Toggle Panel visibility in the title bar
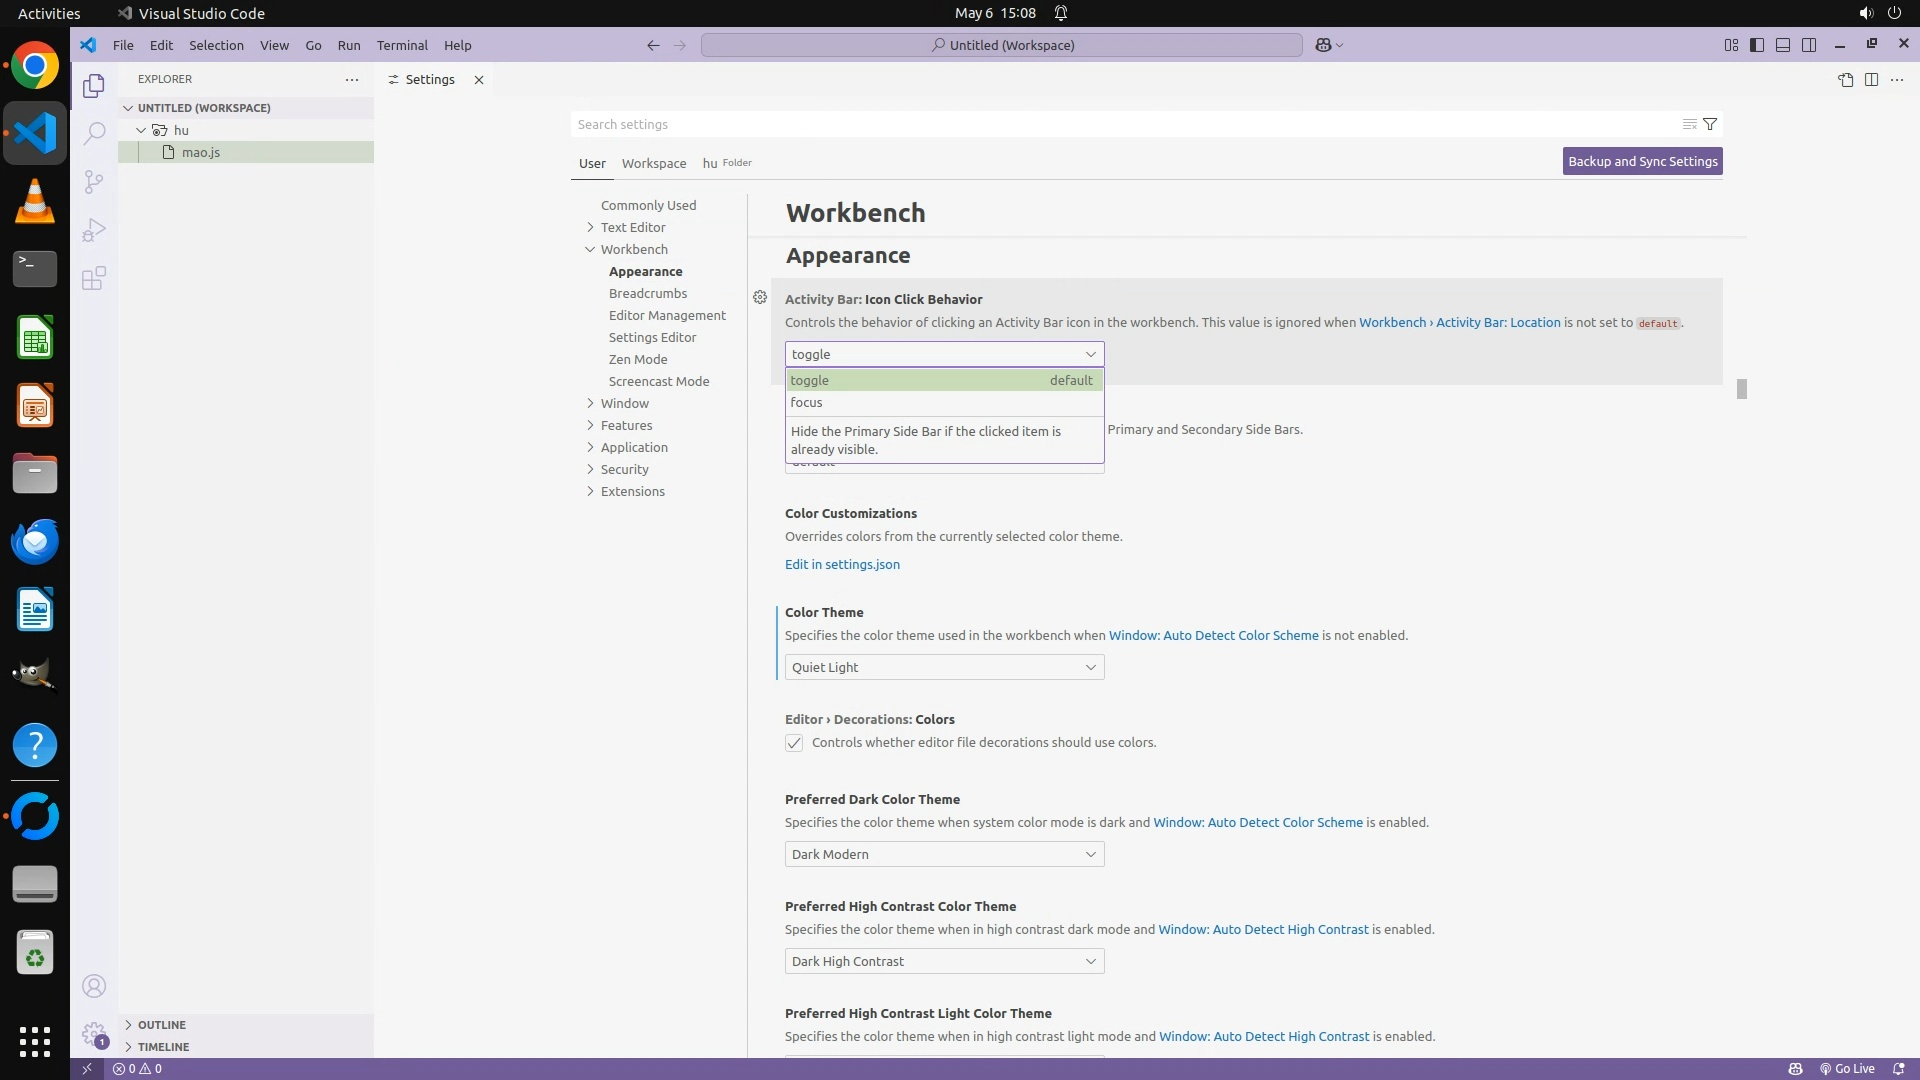This screenshot has height=1080, width=1920. [1783, 45]
